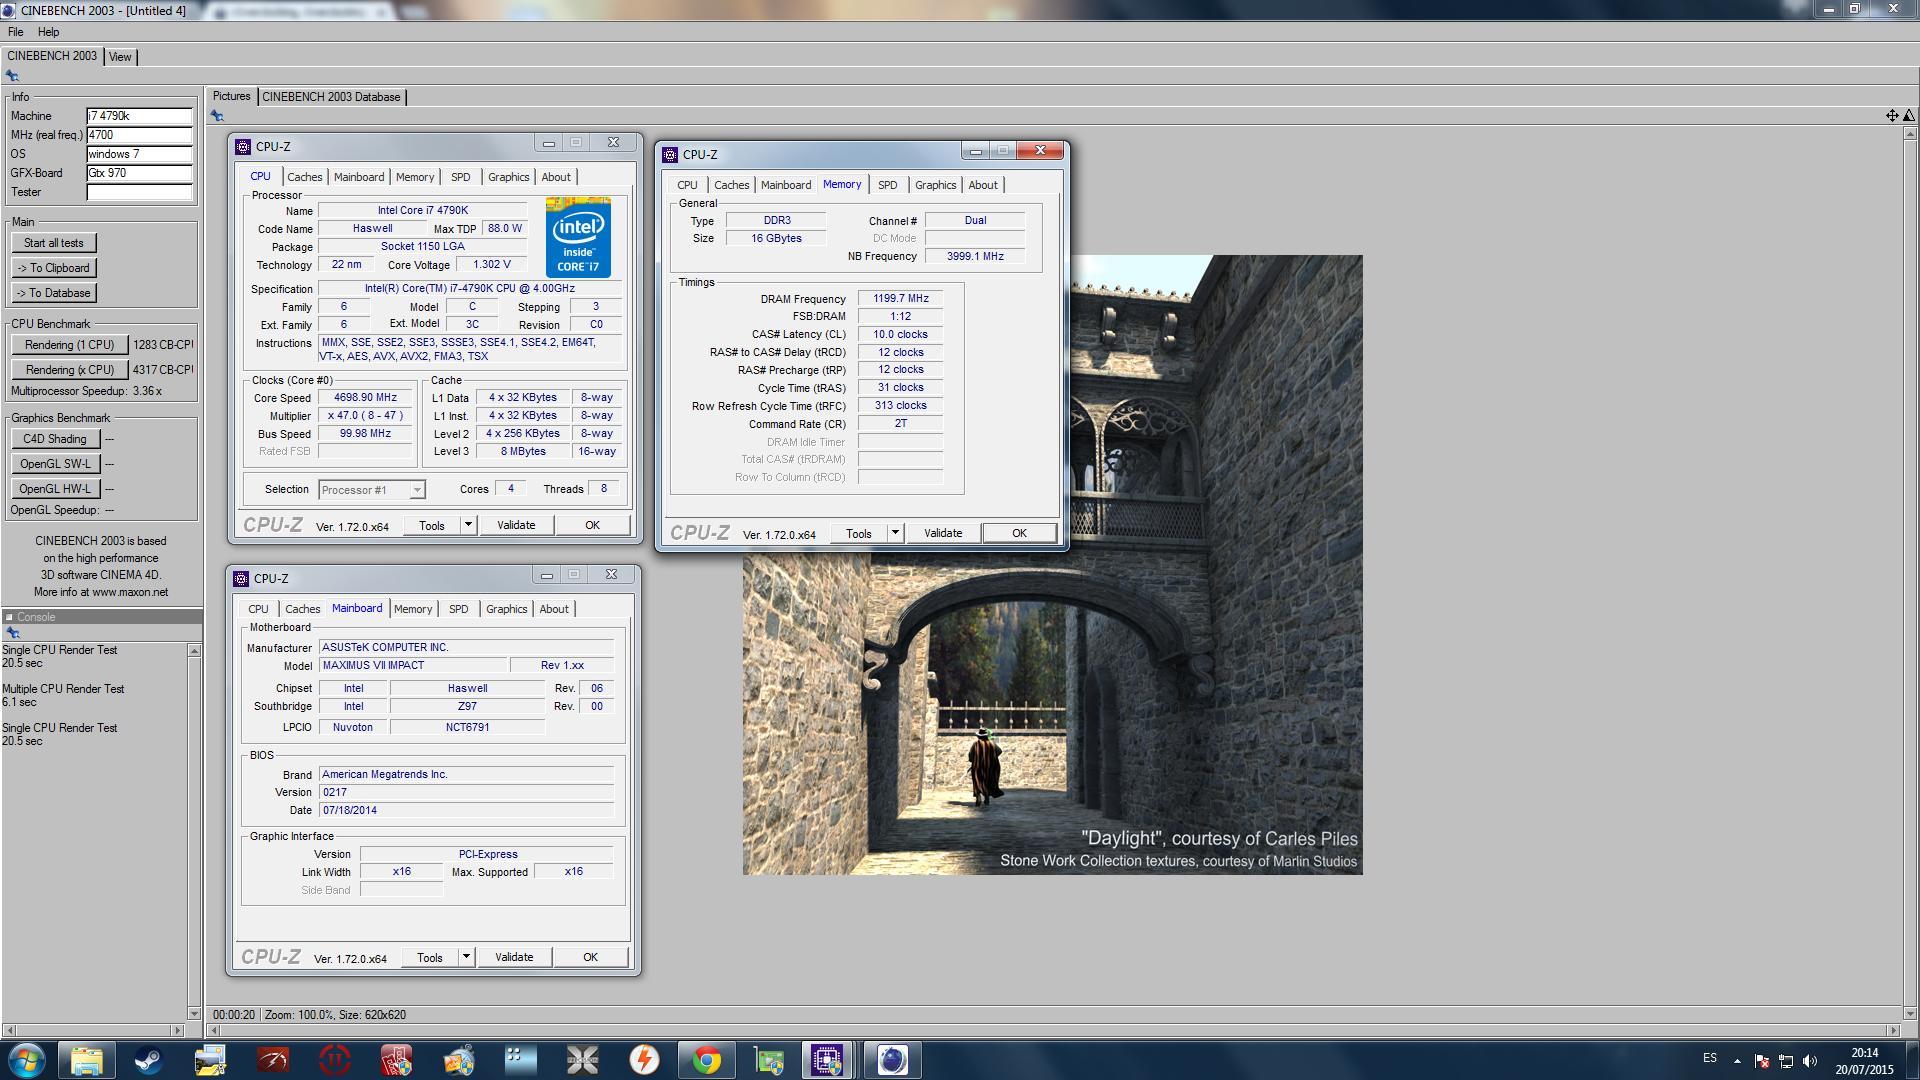Click the orange lightning bolt taskbar icon
Viewport: 1920px width, 1080px height.
pos(644,1060)
